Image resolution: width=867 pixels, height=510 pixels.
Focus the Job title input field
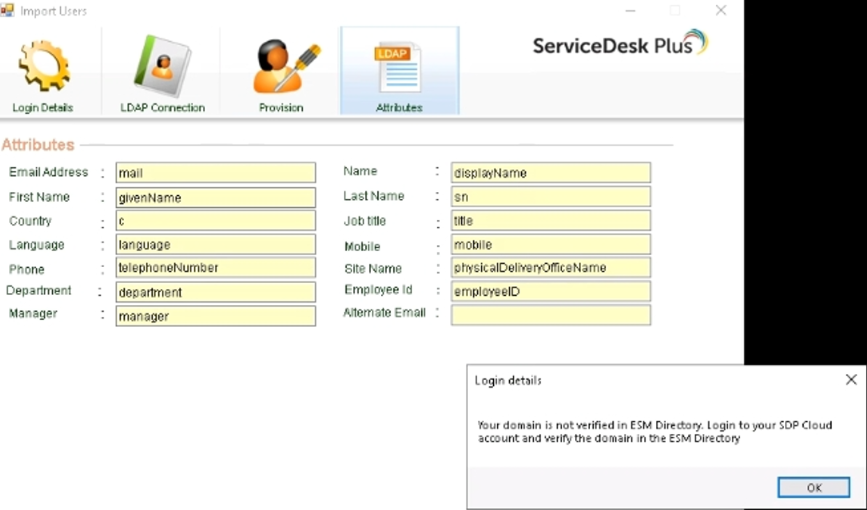[x=551, y=221]
